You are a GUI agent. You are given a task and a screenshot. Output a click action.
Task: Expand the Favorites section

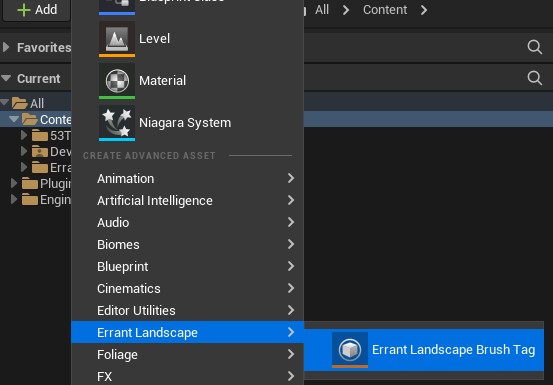click(x=6, y=47)
